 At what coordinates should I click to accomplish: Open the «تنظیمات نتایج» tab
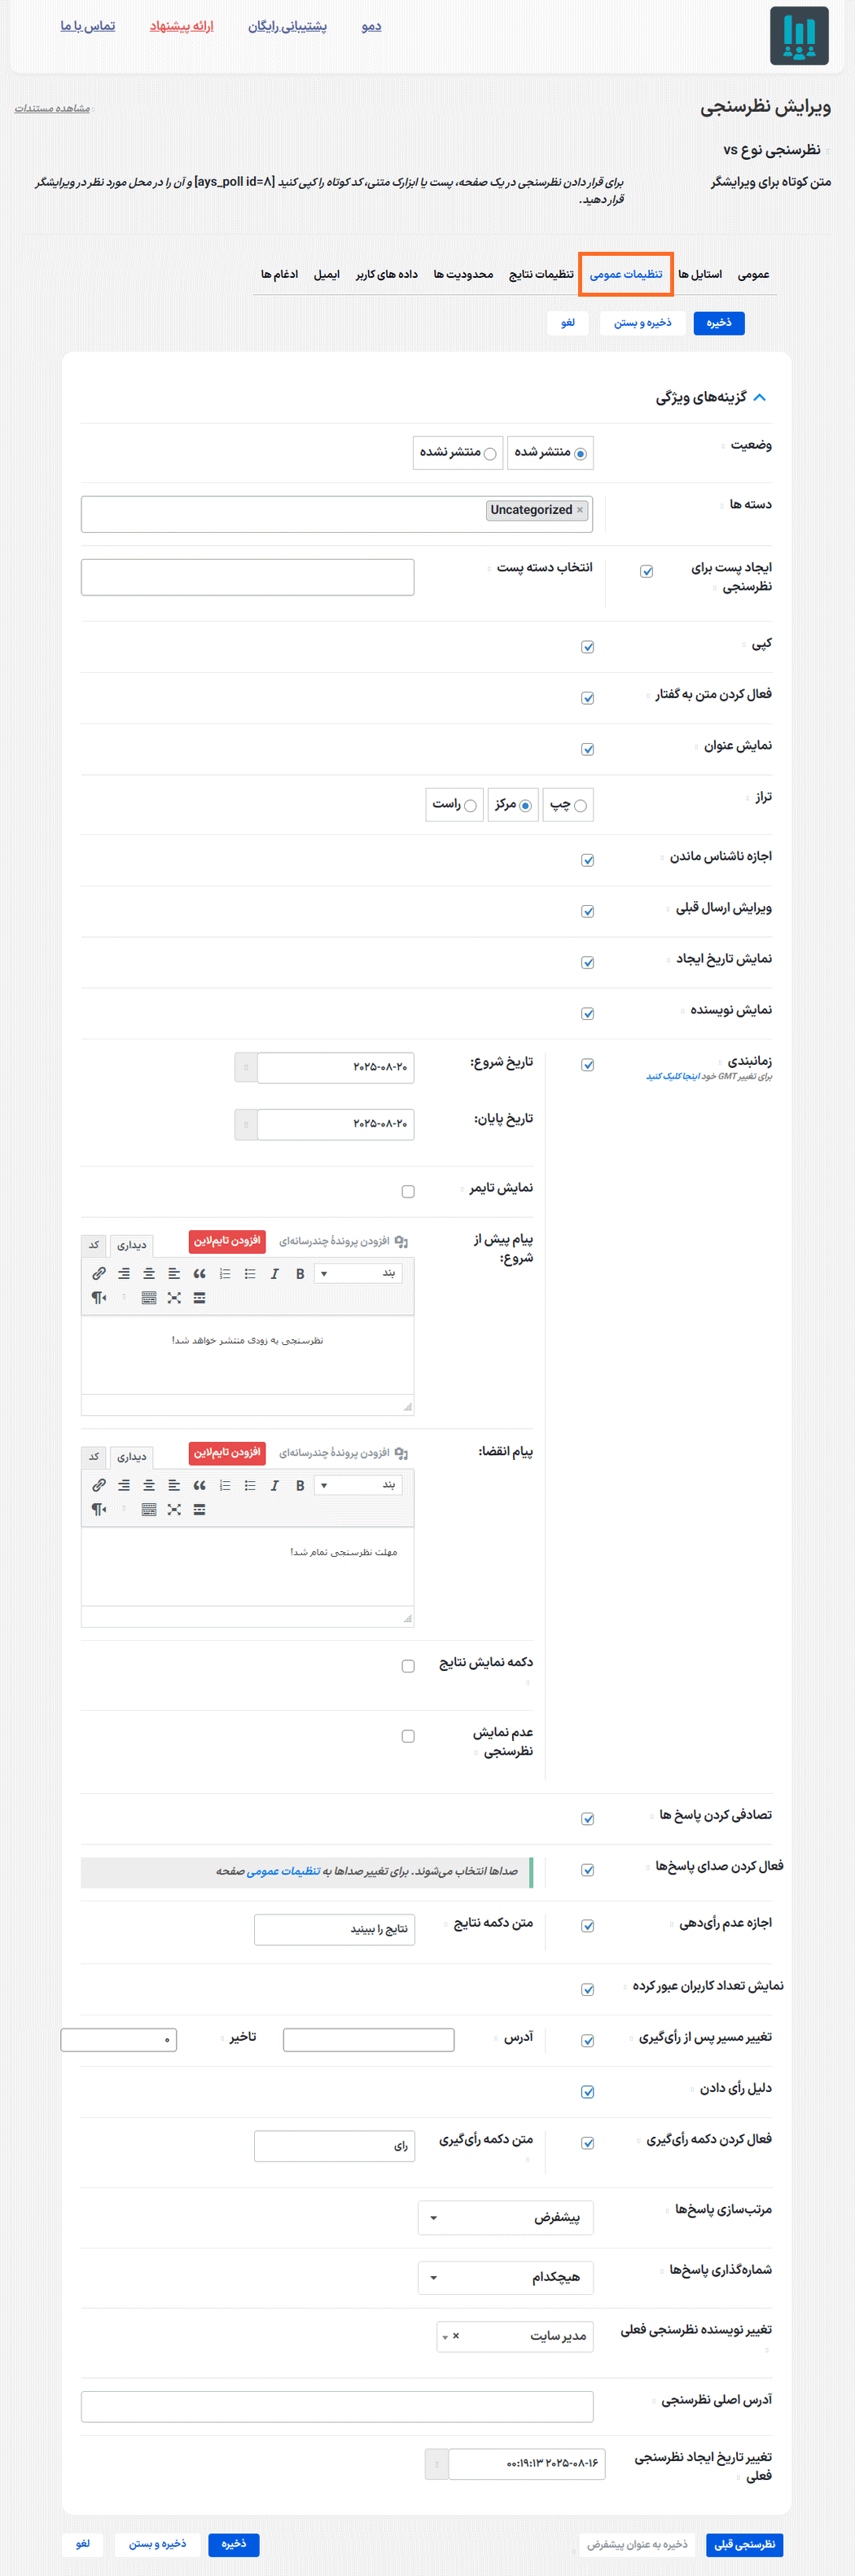(541, 274)
